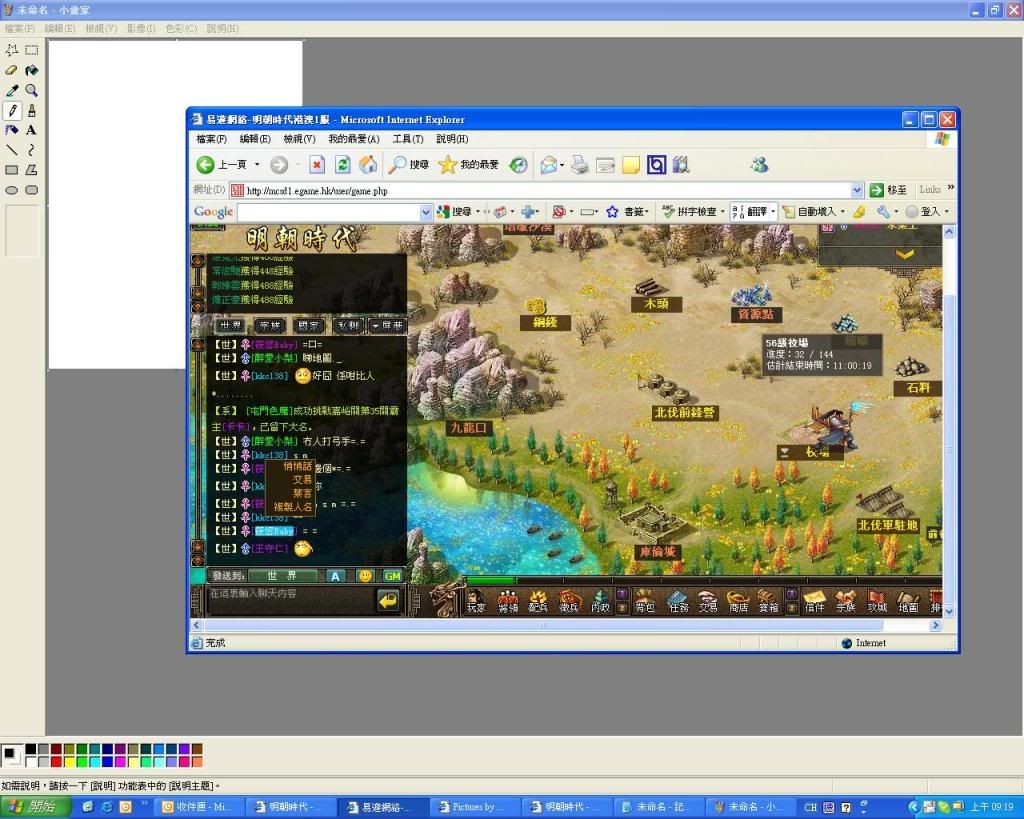Select the Curve tool in Paint
The height and width of the screenshot is (819, 1024).
(31, 150)
